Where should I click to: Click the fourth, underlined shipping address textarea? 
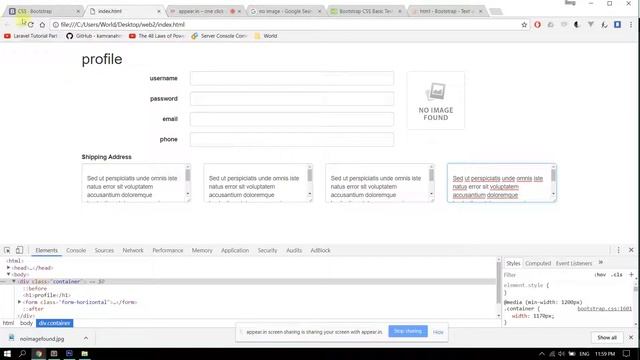[502, 183]
